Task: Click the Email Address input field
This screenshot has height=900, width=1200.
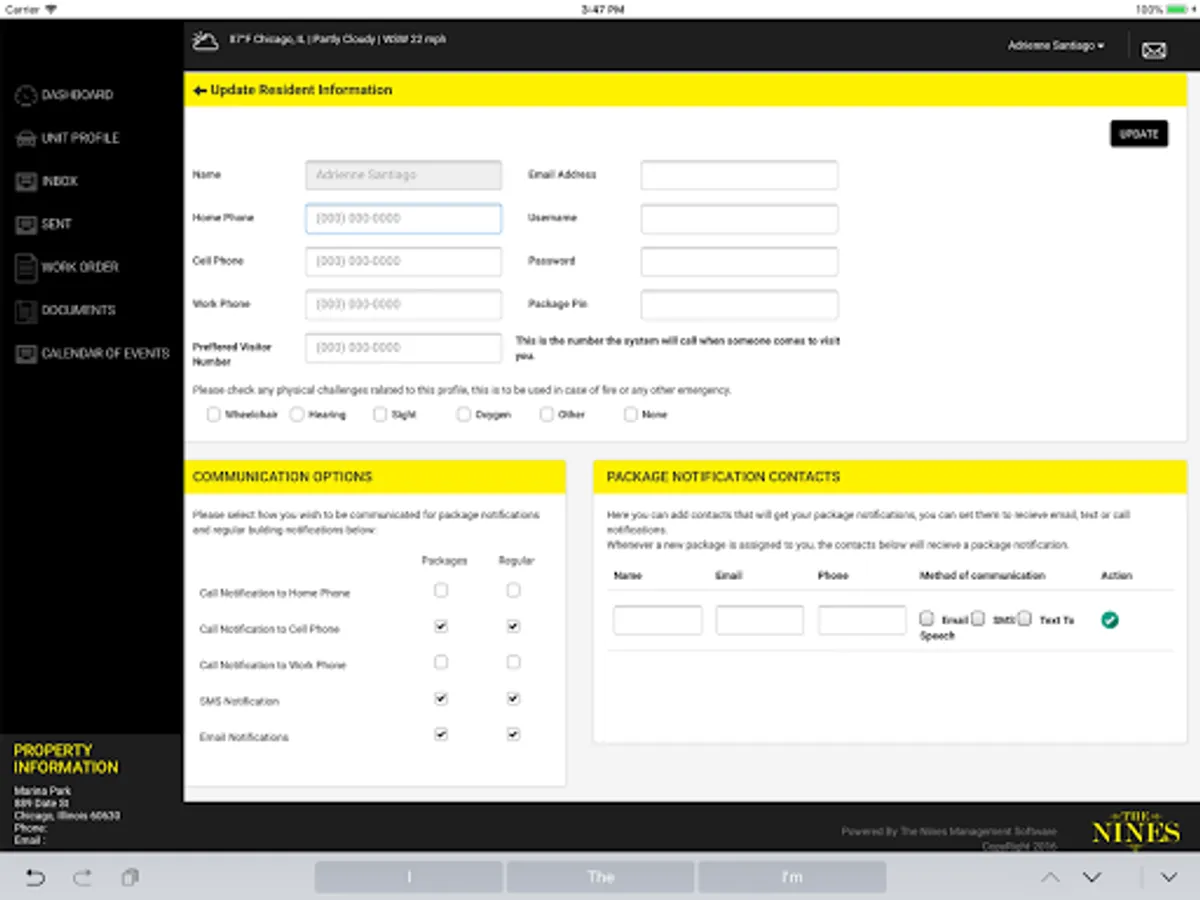Action: [739, 175]
